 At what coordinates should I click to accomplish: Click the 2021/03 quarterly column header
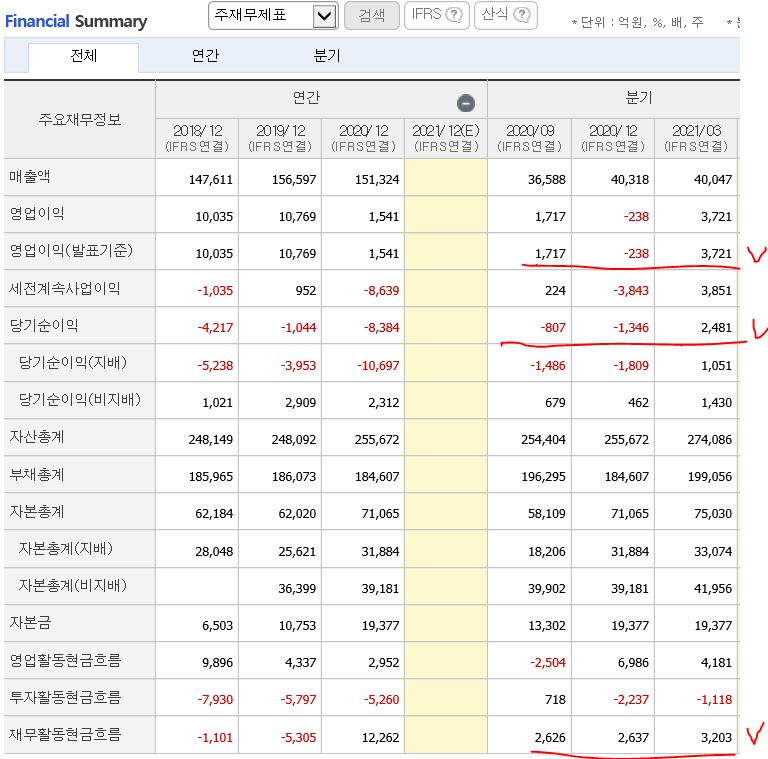pos(696,138)
